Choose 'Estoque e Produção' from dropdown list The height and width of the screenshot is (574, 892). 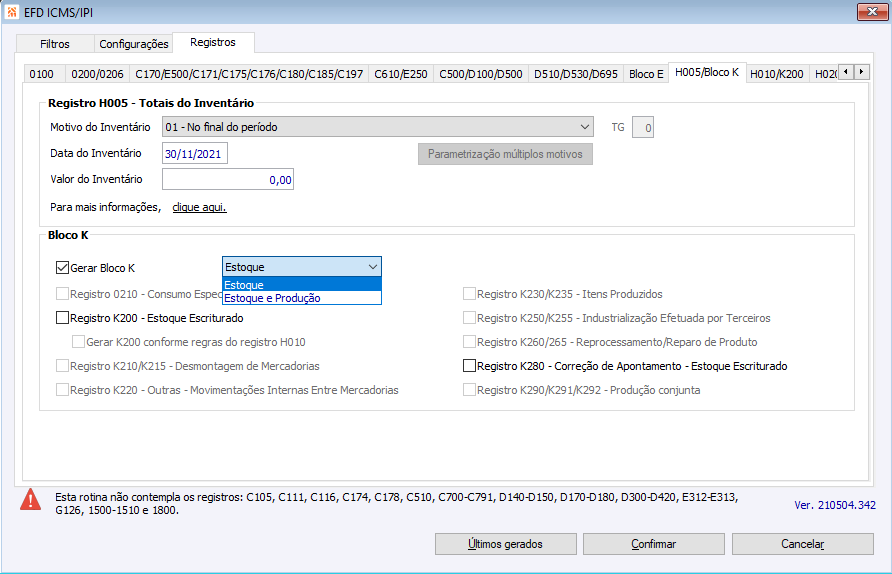click(x=302, y=298)
